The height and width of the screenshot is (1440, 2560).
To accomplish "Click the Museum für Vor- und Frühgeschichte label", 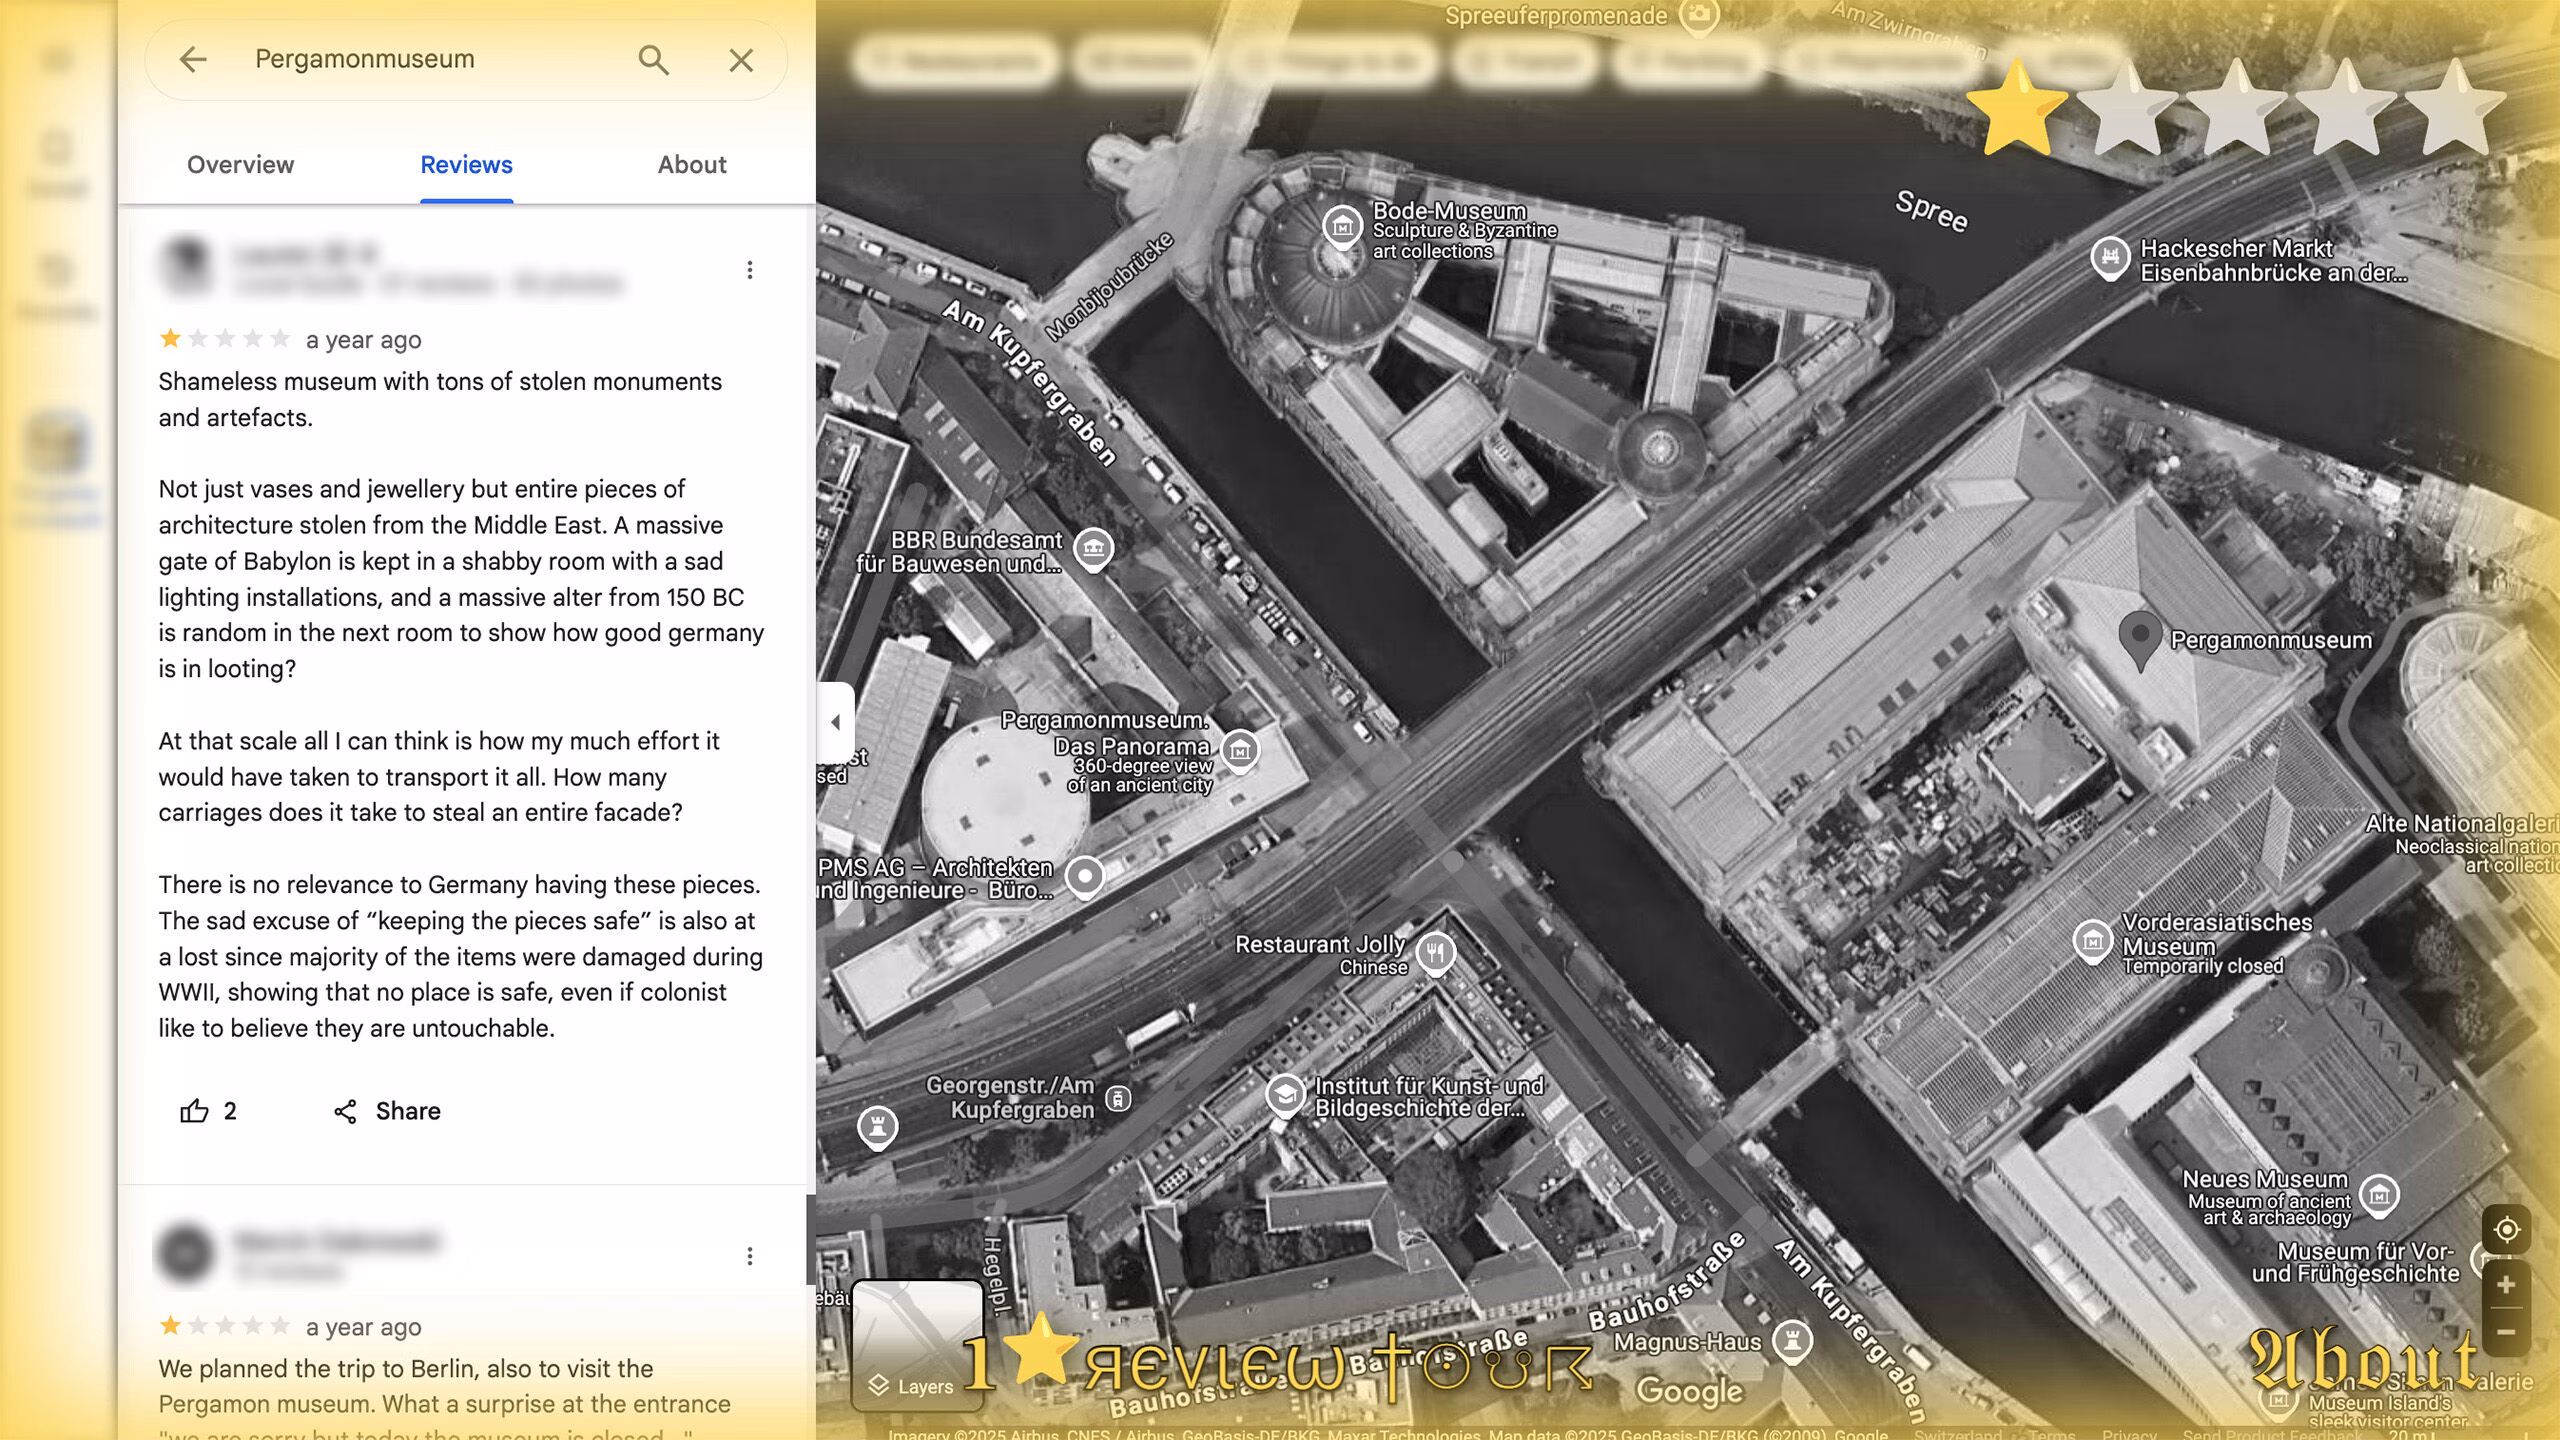I will click(2355, 1262).
